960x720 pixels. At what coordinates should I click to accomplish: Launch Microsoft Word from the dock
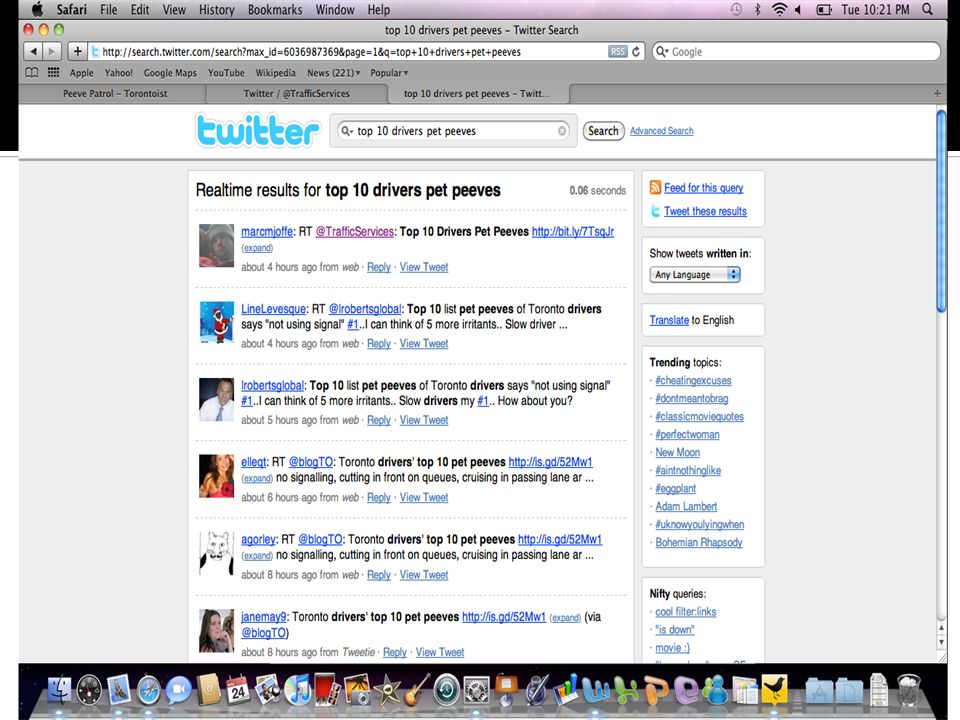pyautogui.click(x=595, y=690)
